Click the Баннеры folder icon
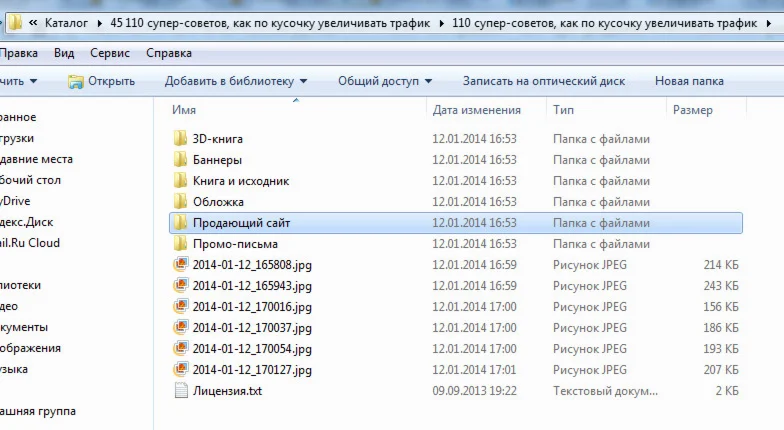784x430 pixels. (180, 160)
